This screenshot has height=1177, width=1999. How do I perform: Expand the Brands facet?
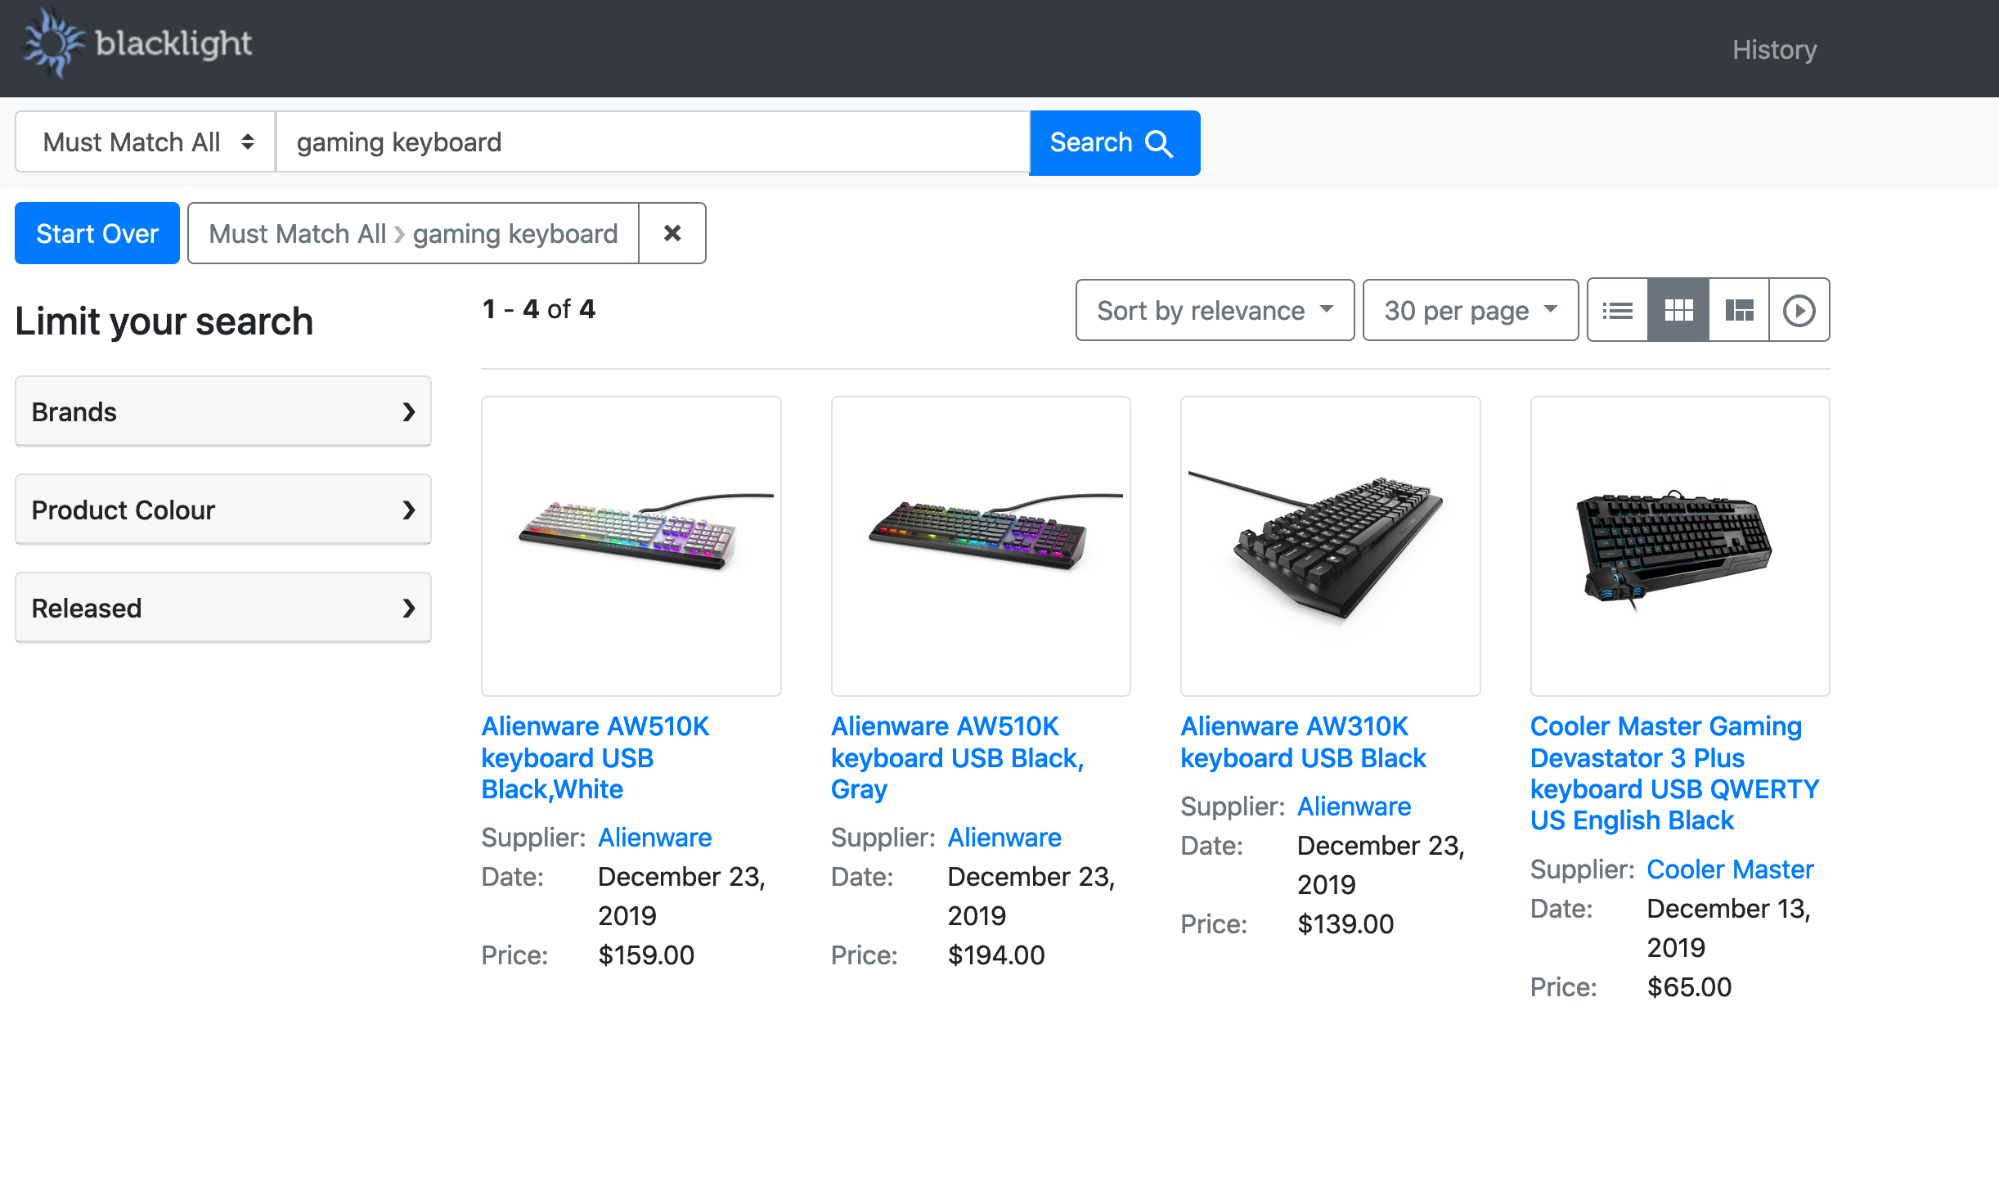point(223,412)
